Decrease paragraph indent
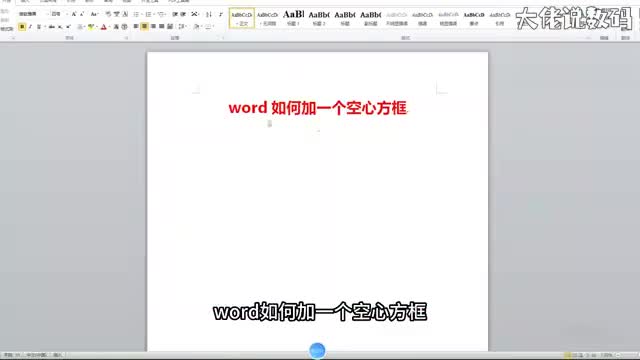Image resolution: width=640 pixels, height=360 pixels. coord(175,14)
